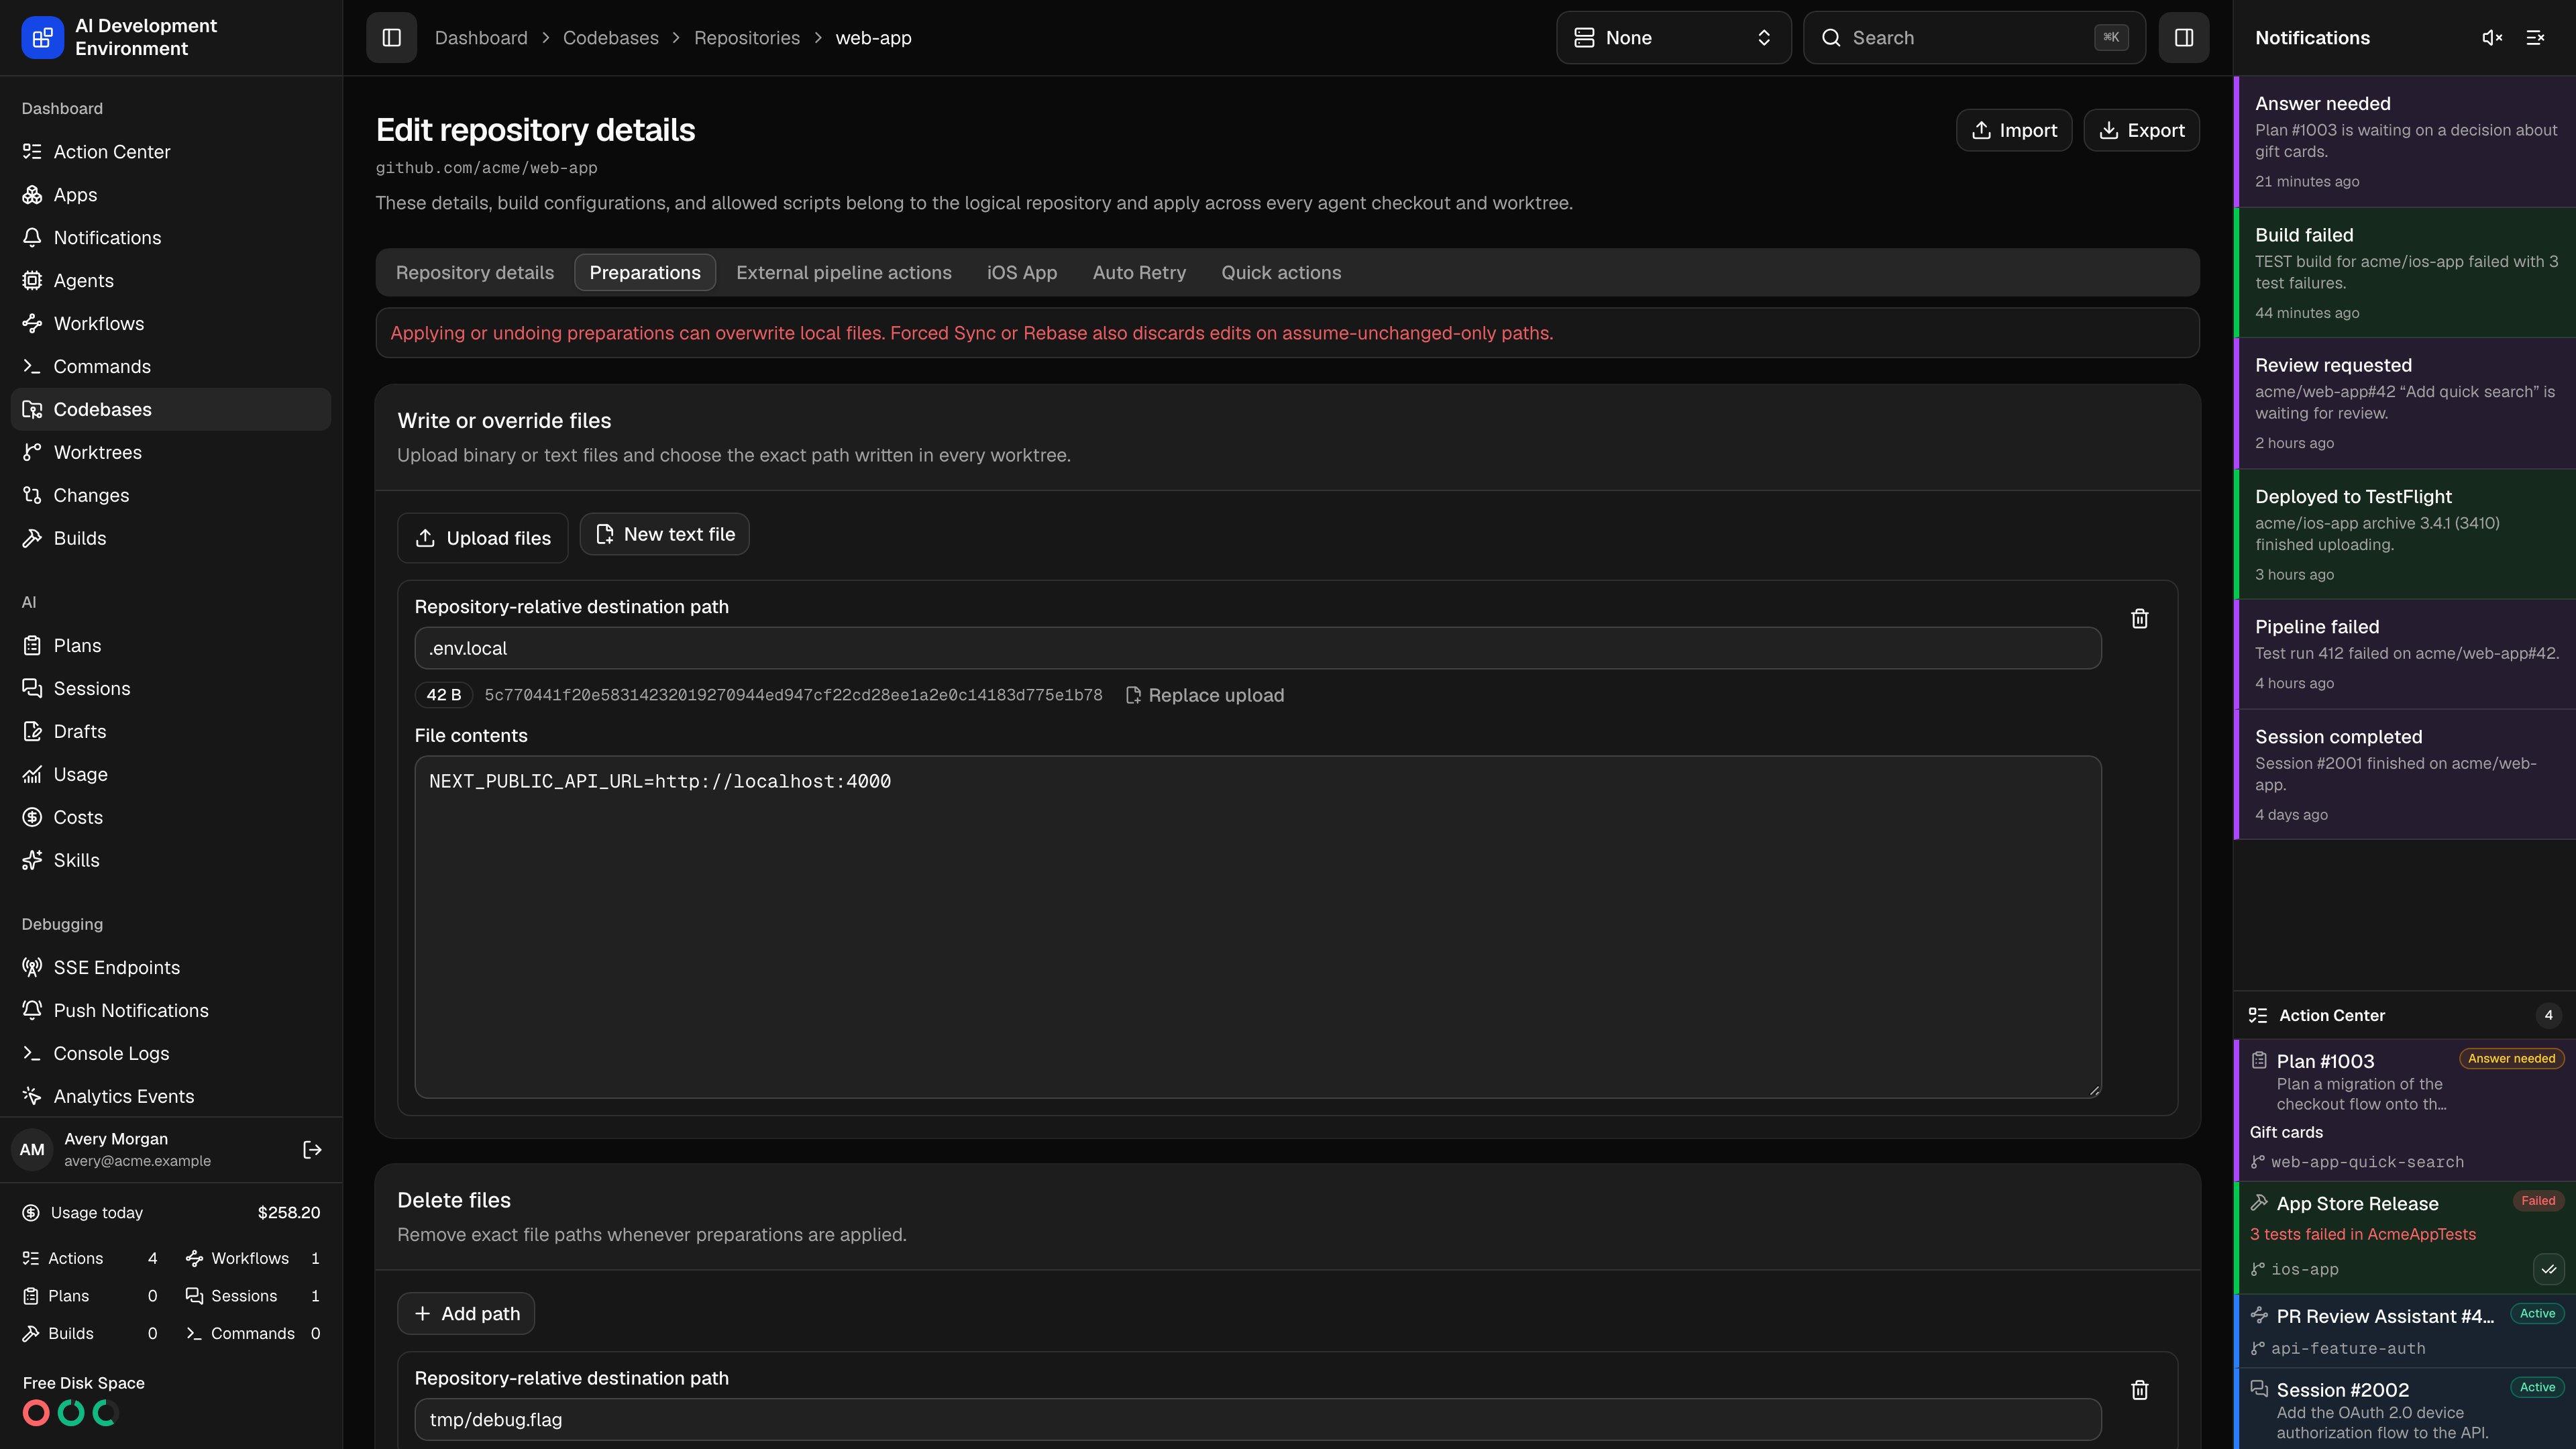
Task: Toggle the right panel icon in header
Action: click(2183, 38)
